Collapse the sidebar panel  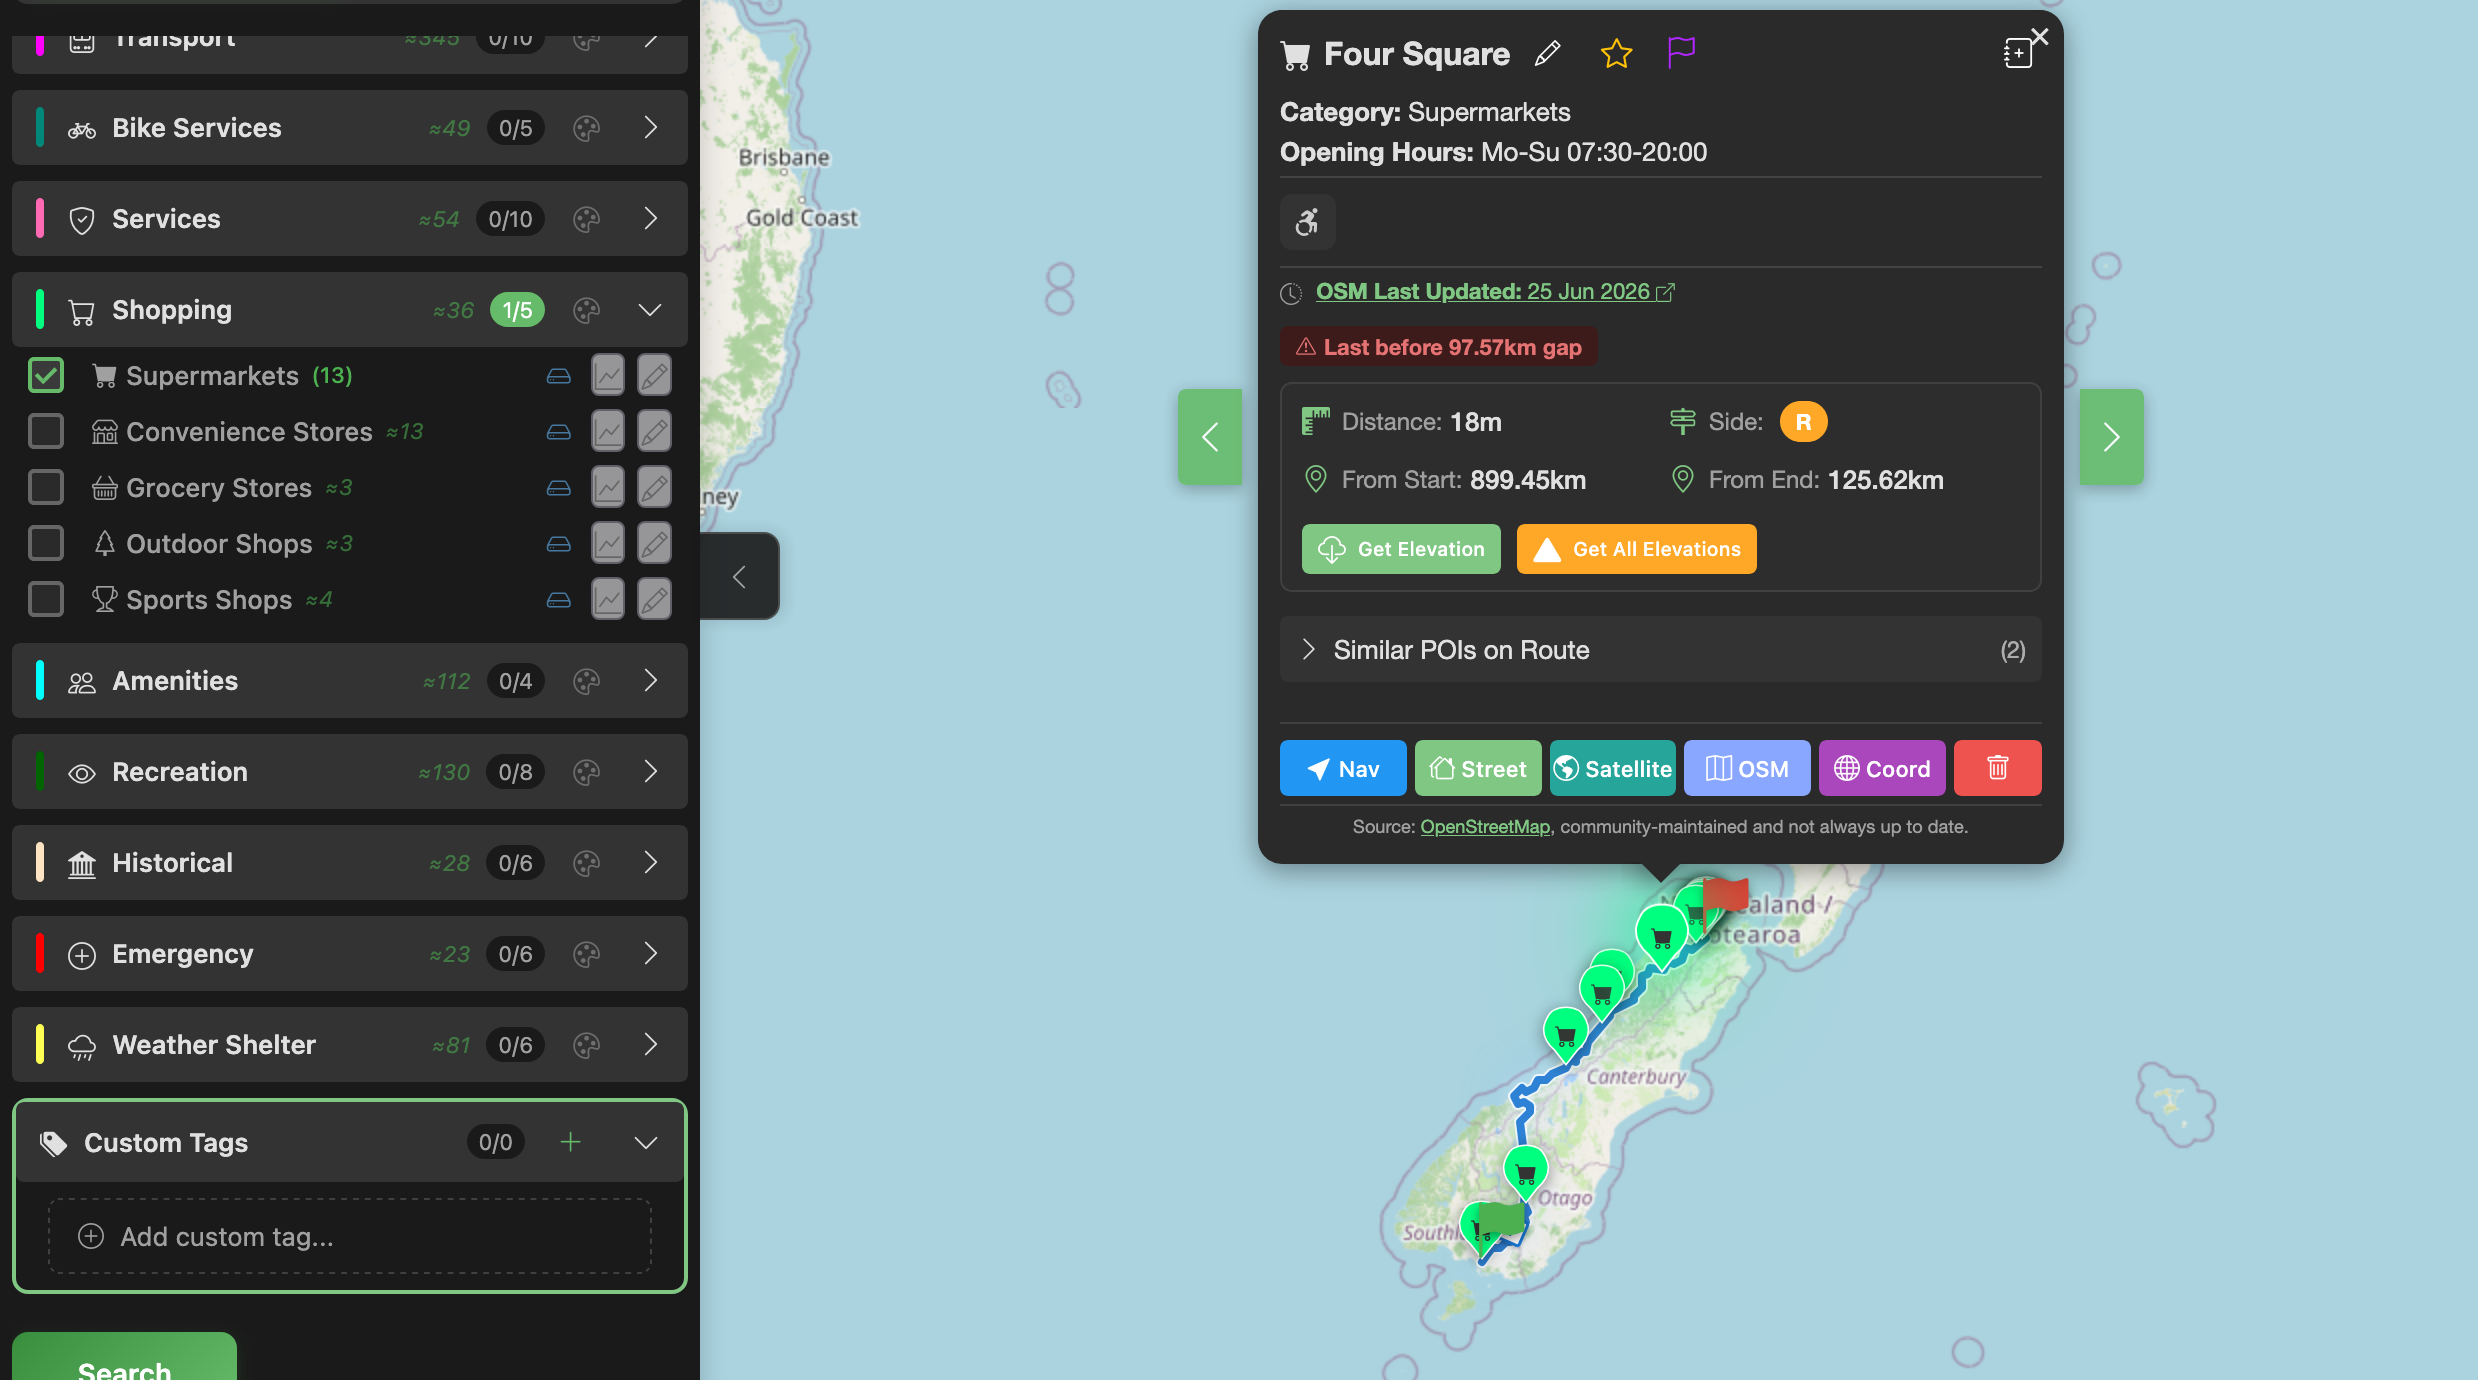click(x=740, y=576)
